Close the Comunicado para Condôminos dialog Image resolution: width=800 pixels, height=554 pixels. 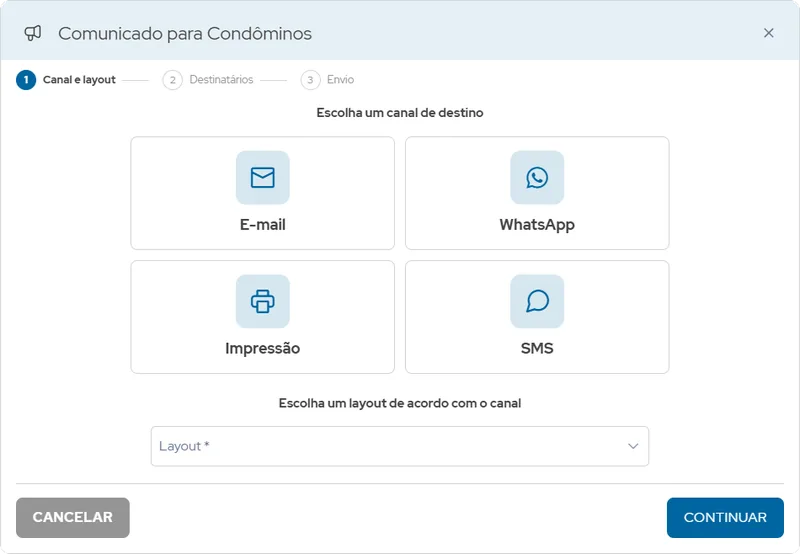(x=768, y=33)
